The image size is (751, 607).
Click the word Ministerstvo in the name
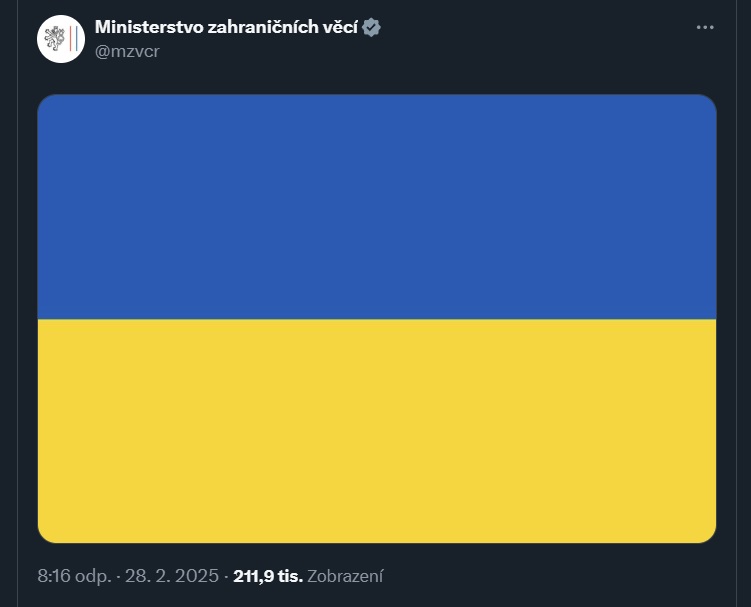tap(149, 27)
